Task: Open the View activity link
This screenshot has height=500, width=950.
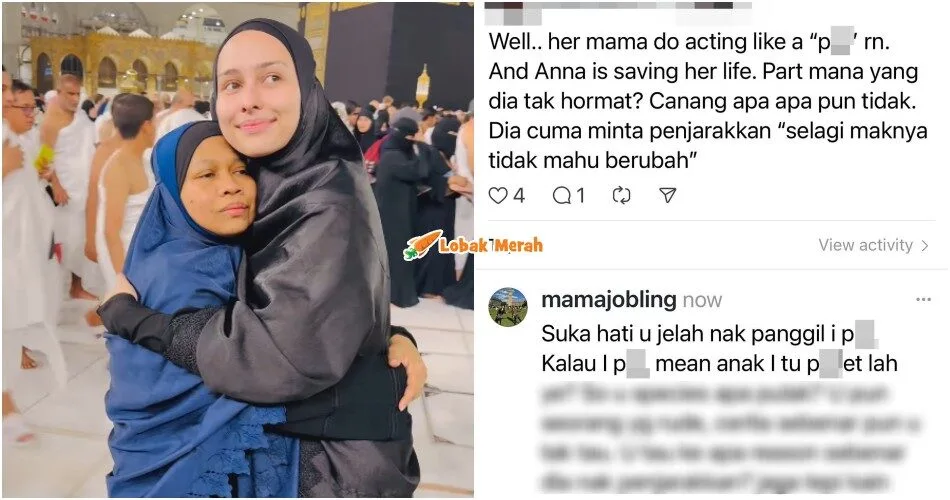Action: [865, 245]
